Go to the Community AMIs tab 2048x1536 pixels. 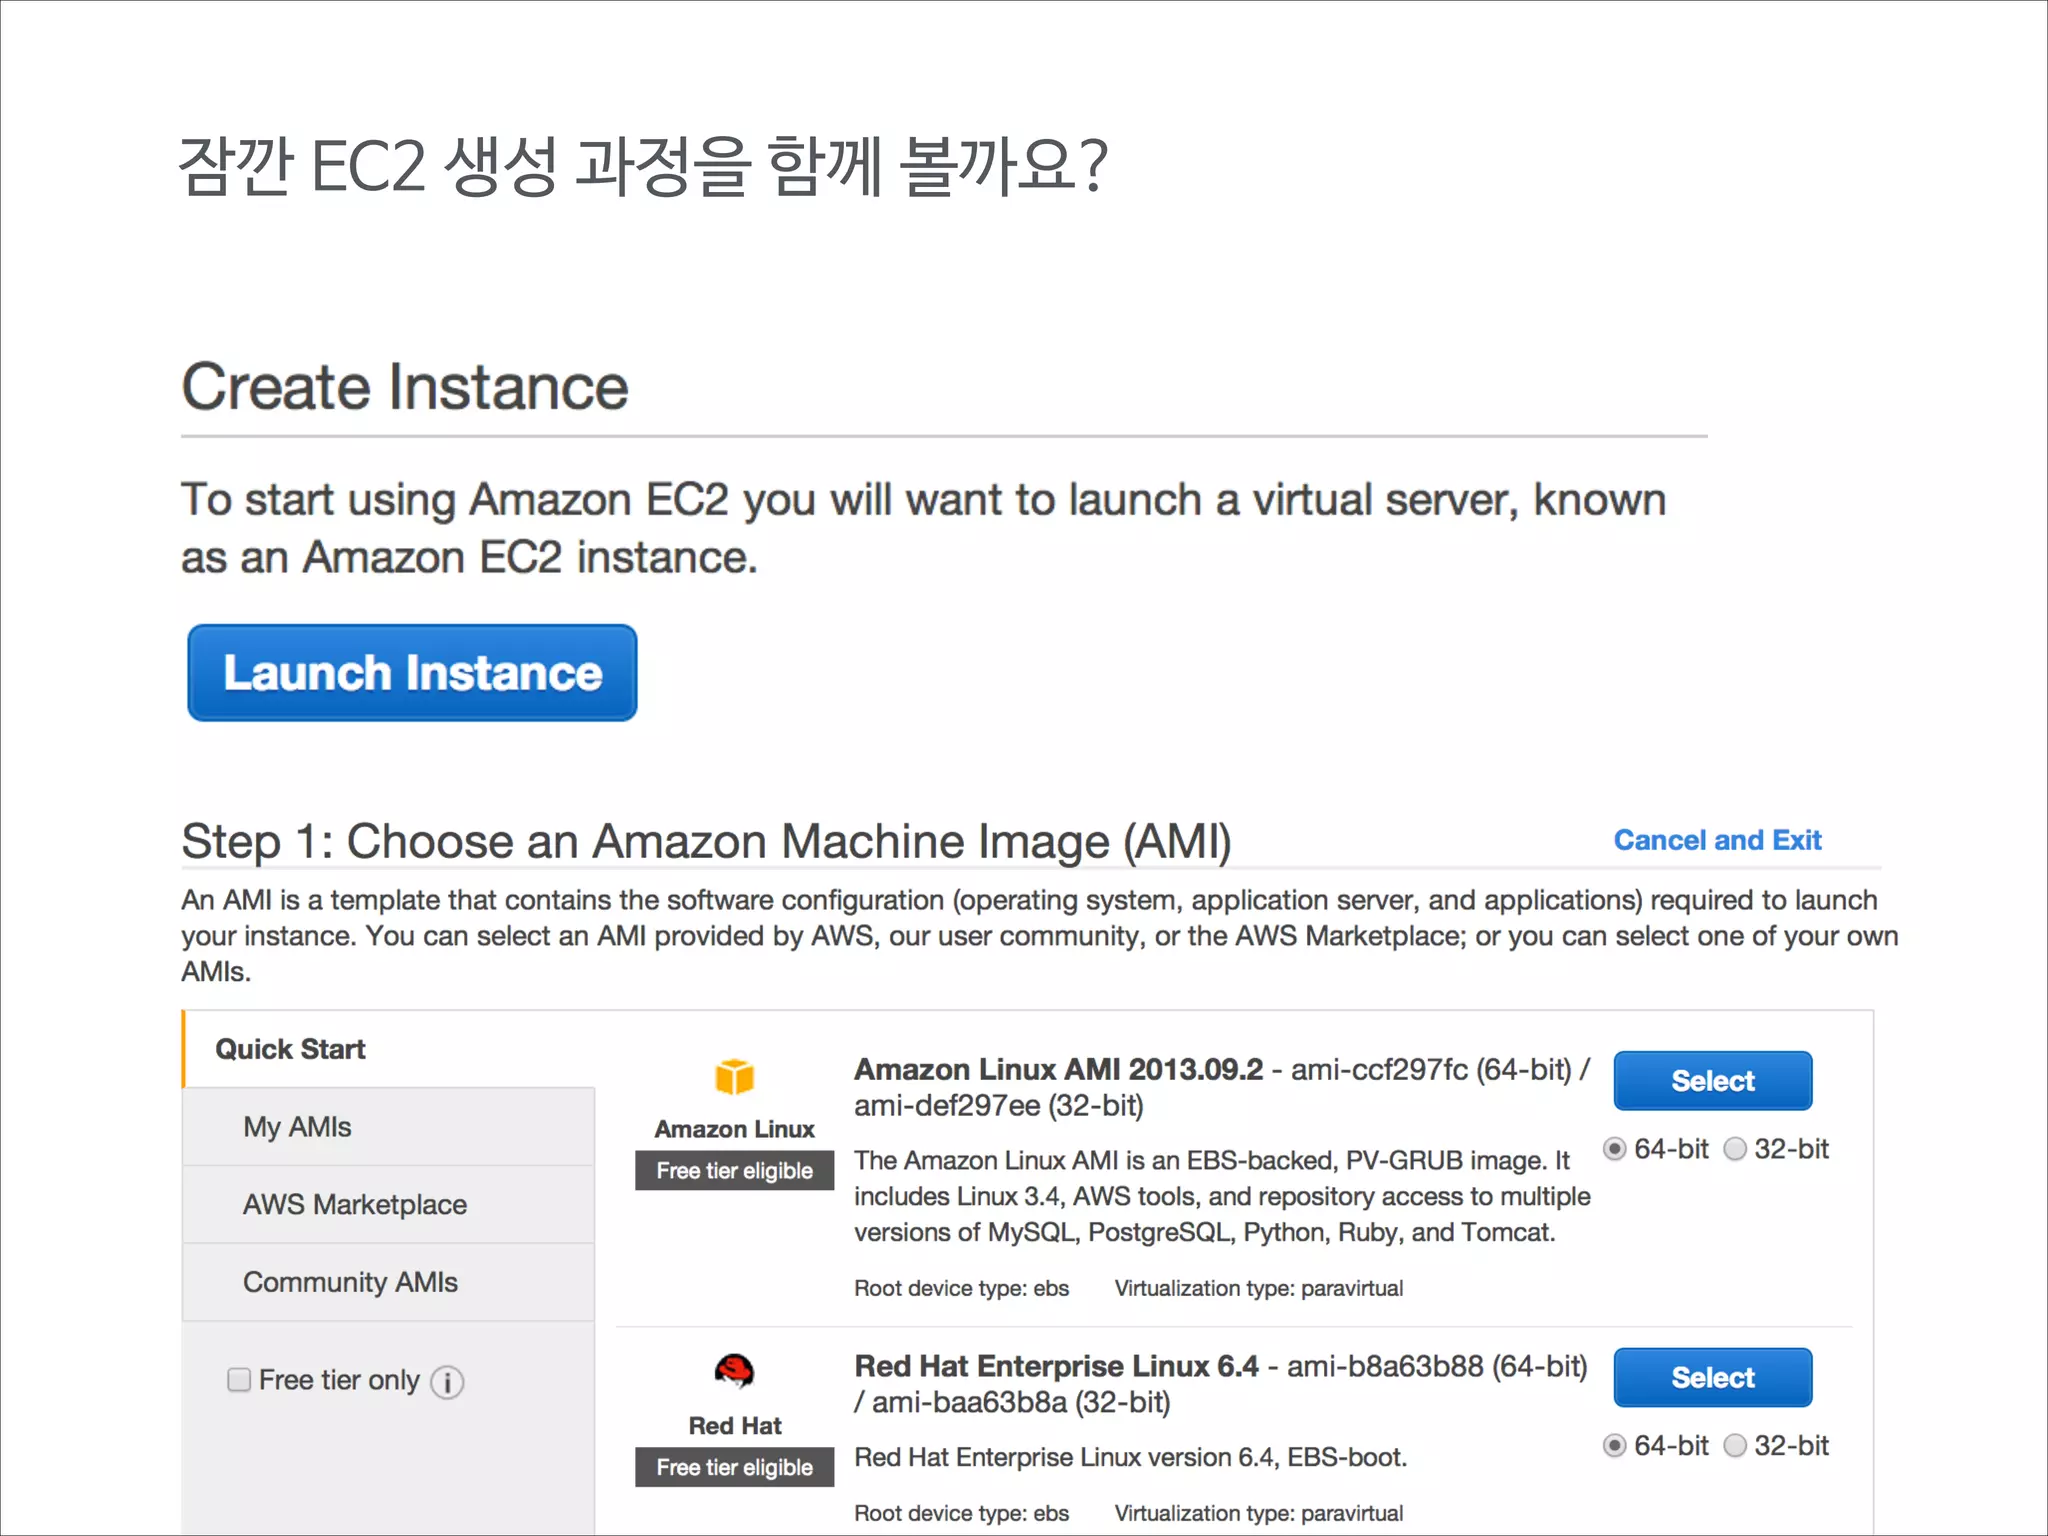350,1282
